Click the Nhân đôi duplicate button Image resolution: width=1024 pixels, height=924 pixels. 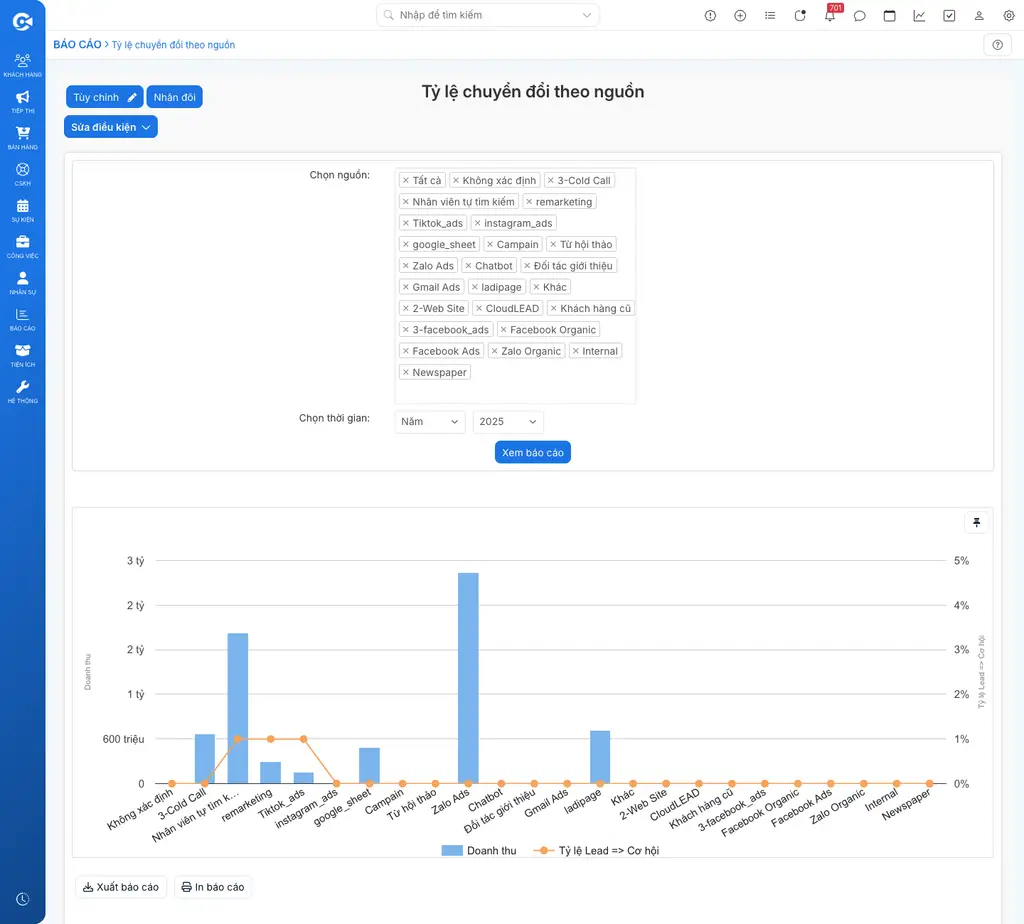point(174,97)
